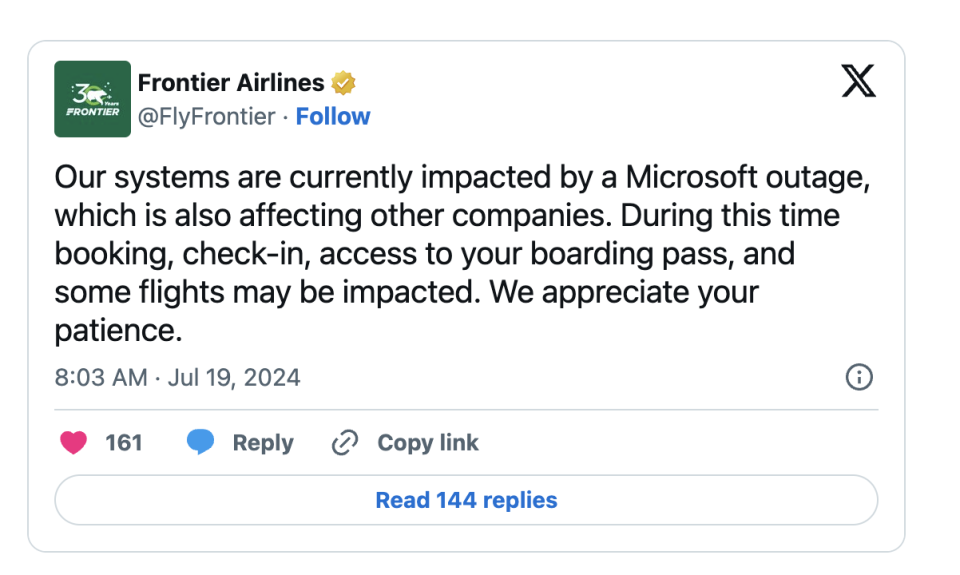Click the chain link copy icon
The height and width of the screenshot is (575, 960).
click(x=344, y=442)
